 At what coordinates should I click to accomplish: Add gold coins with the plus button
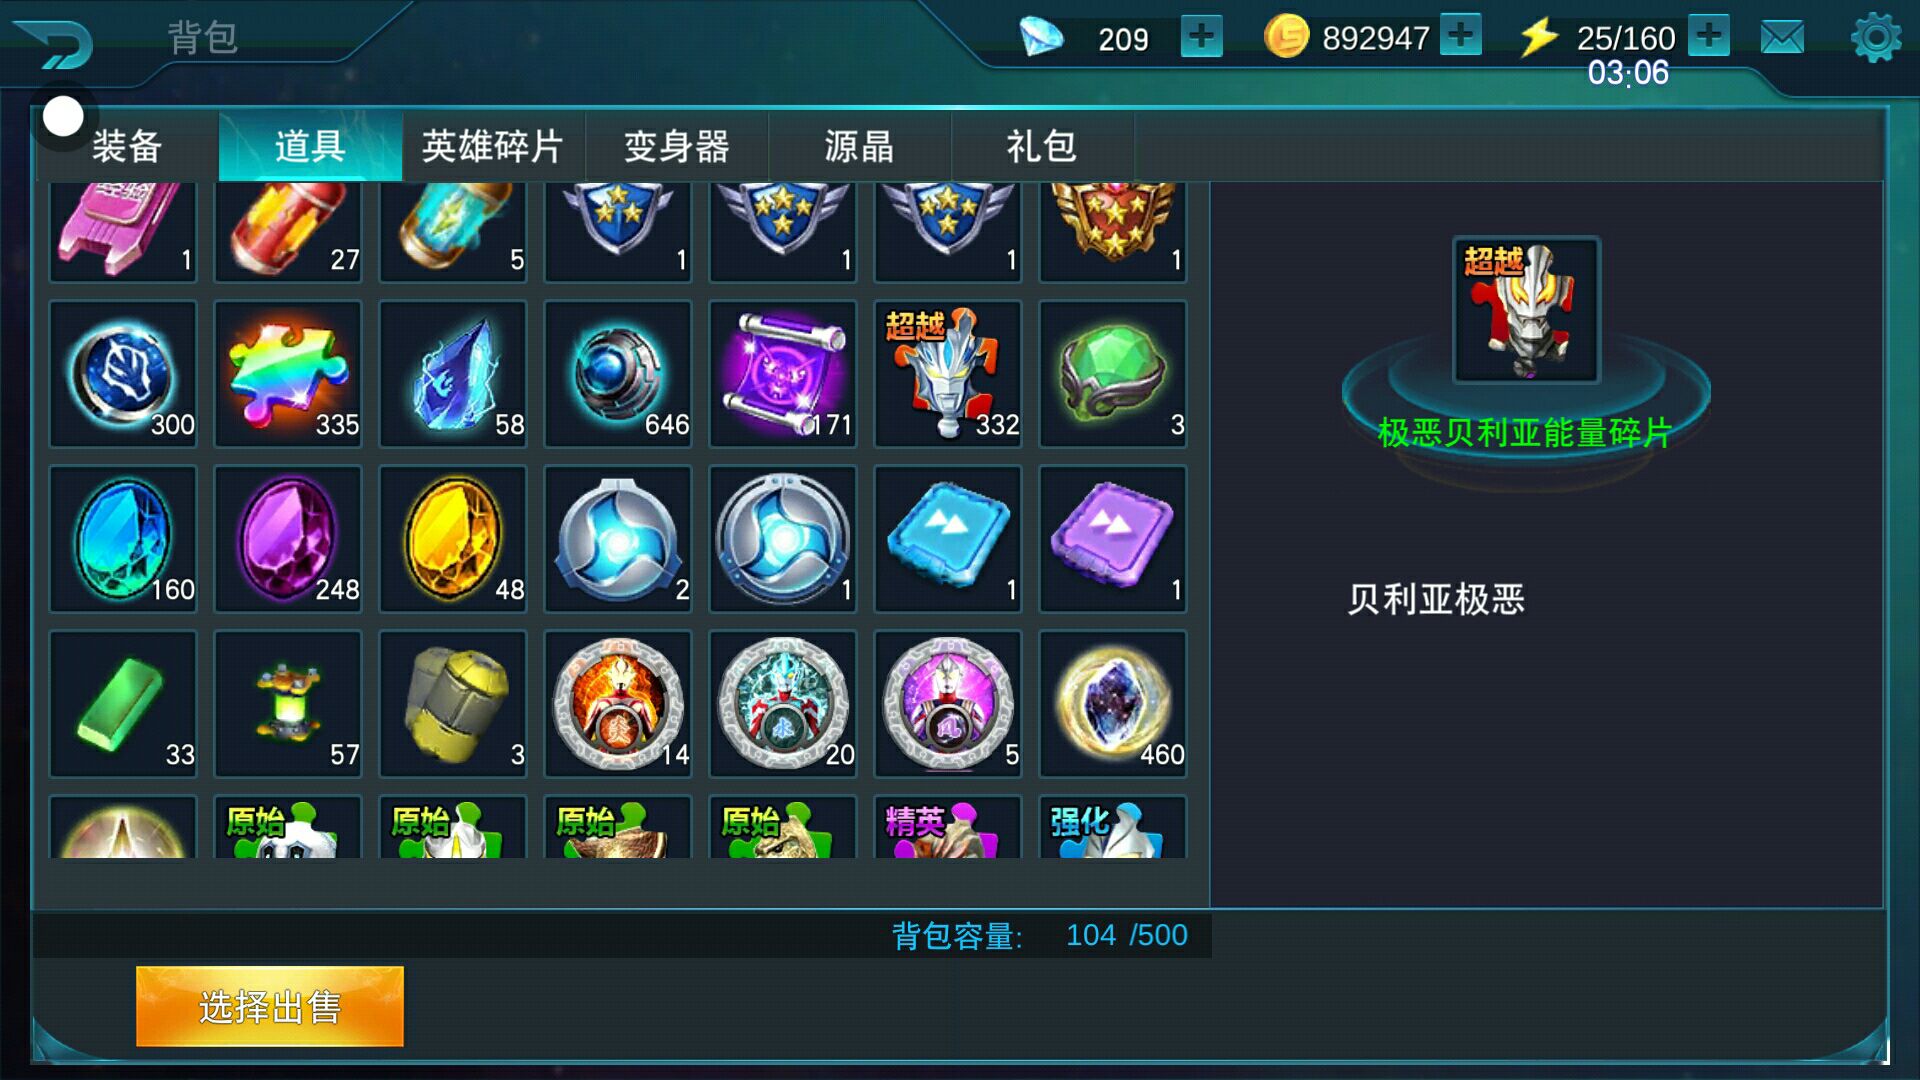point(1461,36)
